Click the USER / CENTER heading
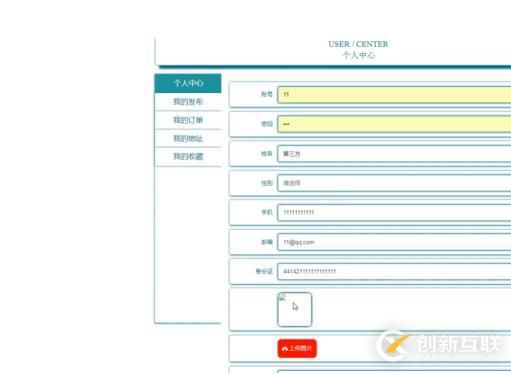 coord(358,44)
